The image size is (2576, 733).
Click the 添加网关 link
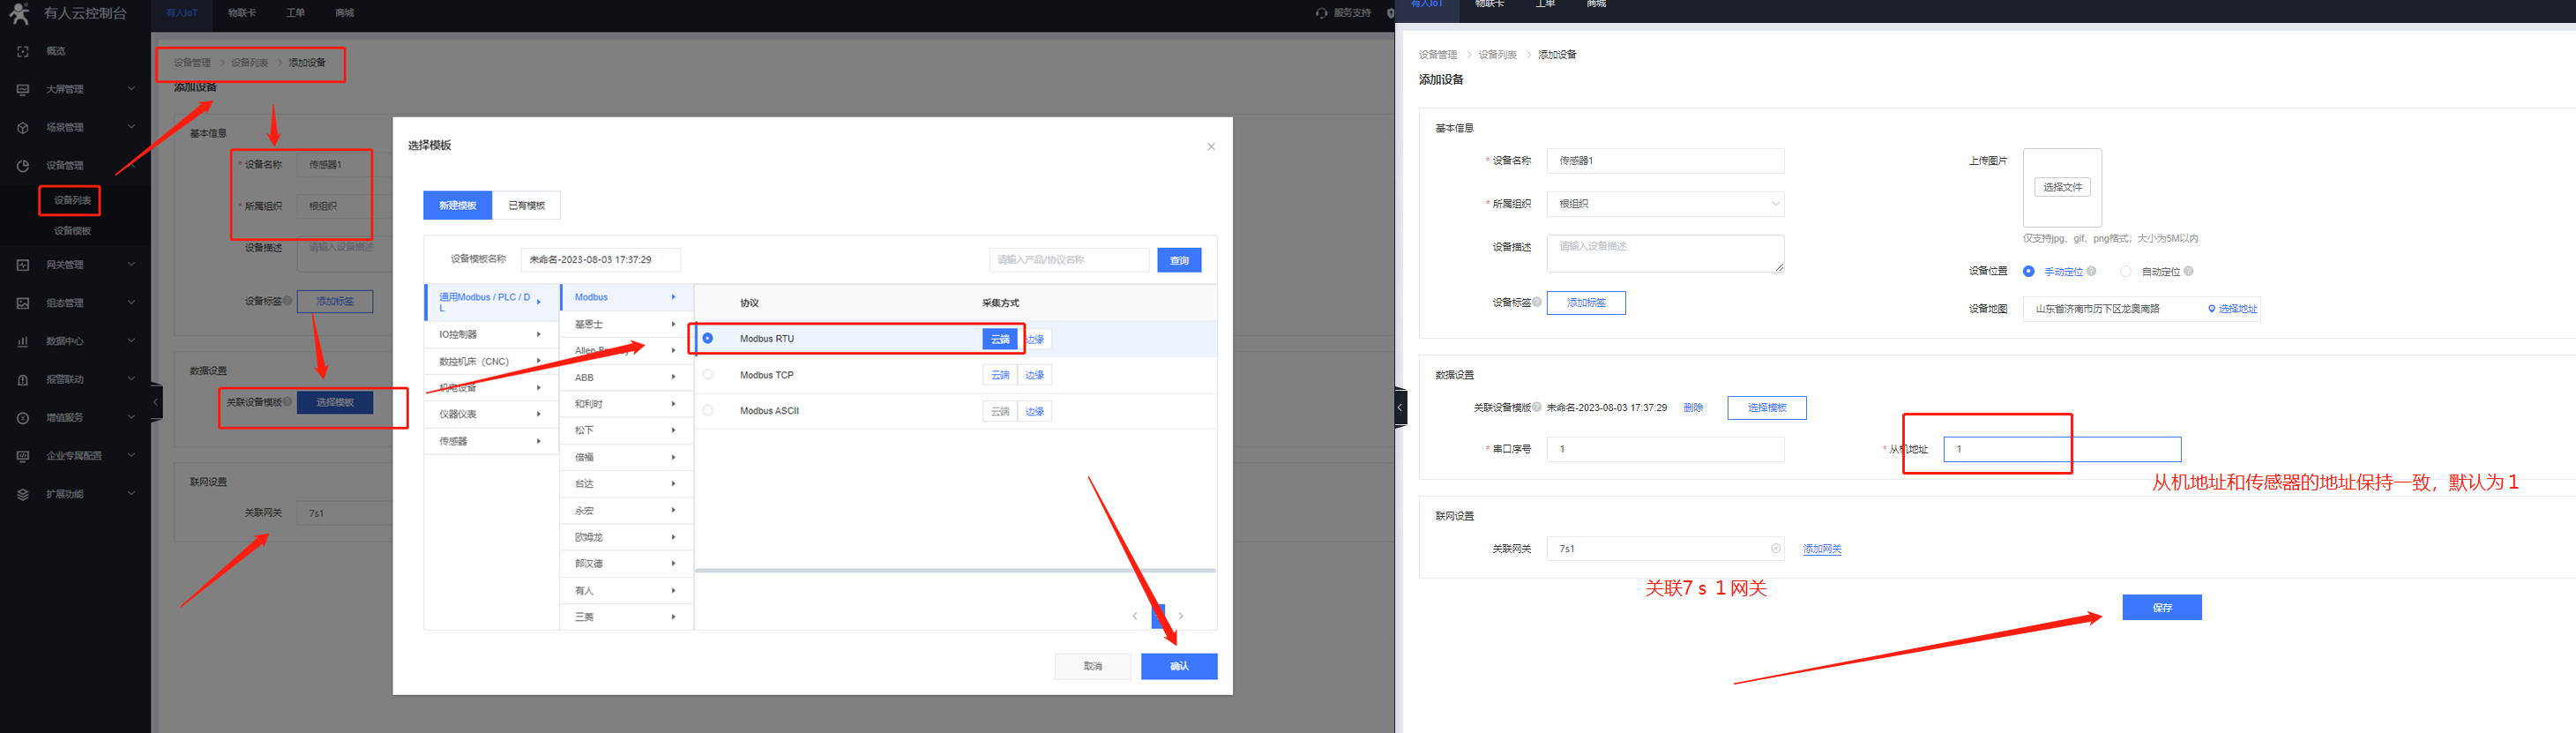tap(1821, 549)
